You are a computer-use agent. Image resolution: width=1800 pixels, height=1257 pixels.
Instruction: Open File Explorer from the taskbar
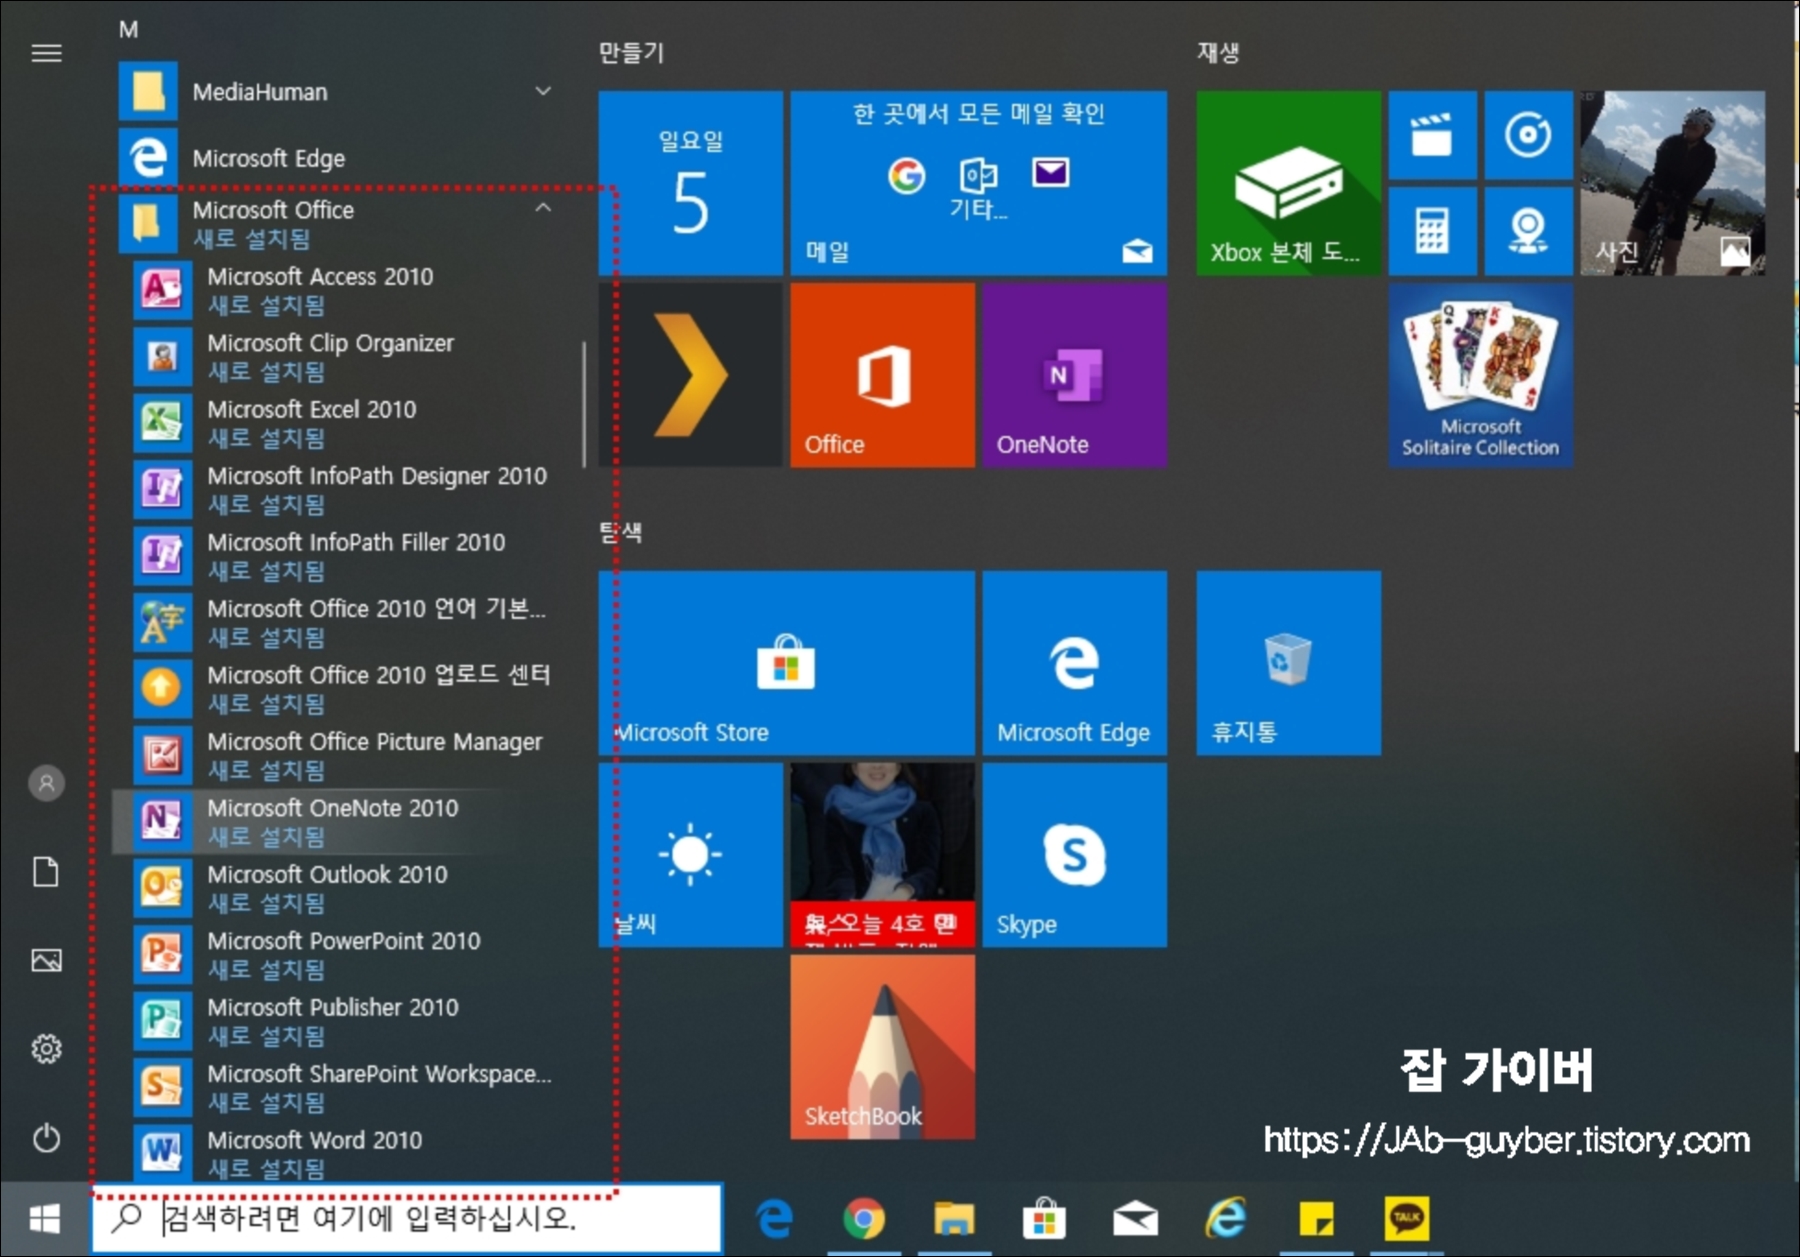click(x=954, y=1219)
